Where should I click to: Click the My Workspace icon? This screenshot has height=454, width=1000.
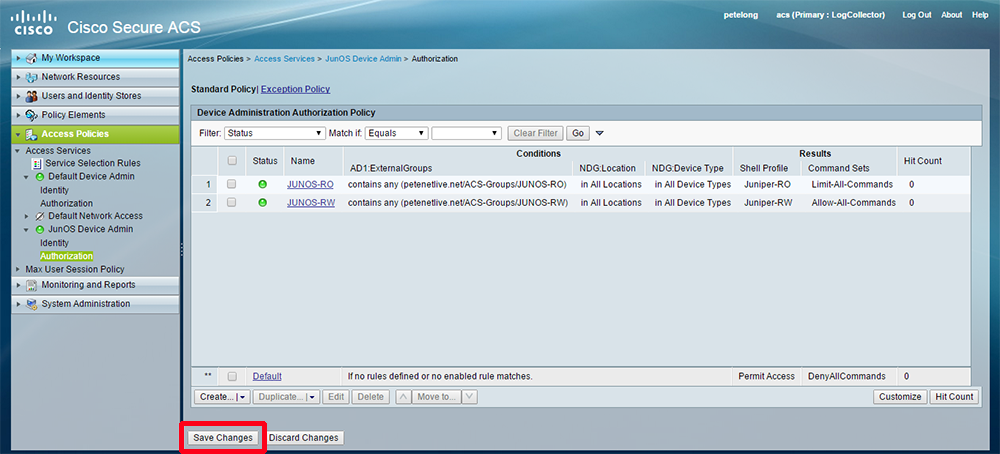(31, 58)
